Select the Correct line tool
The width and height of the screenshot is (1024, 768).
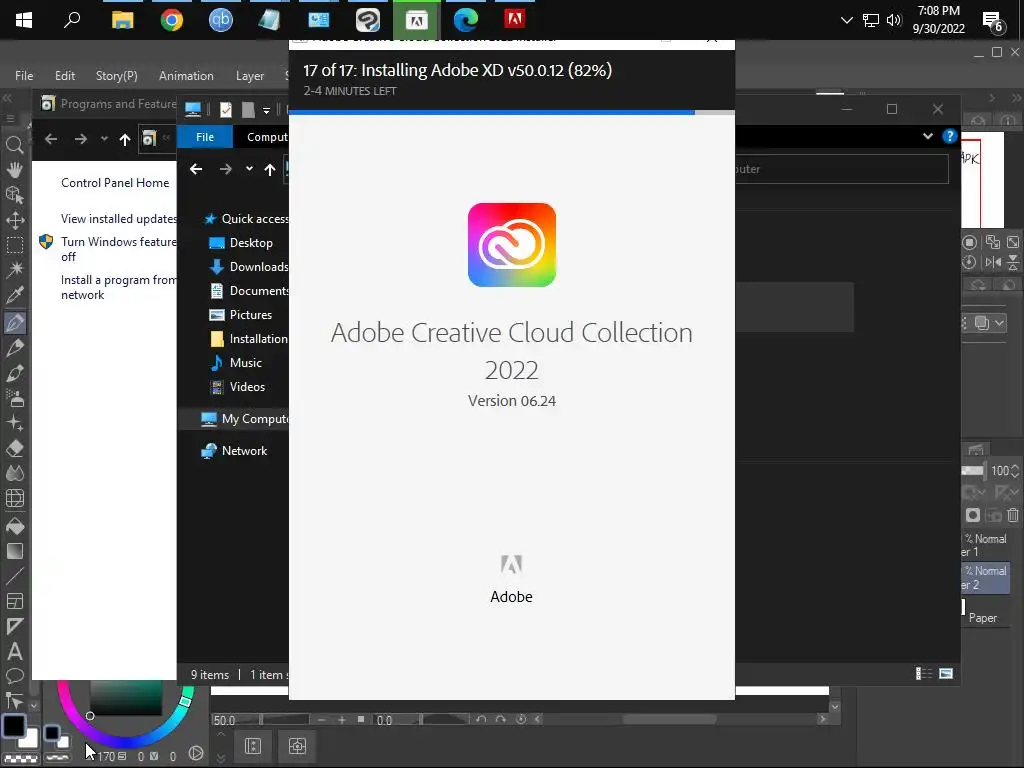[x=14, y=701]
